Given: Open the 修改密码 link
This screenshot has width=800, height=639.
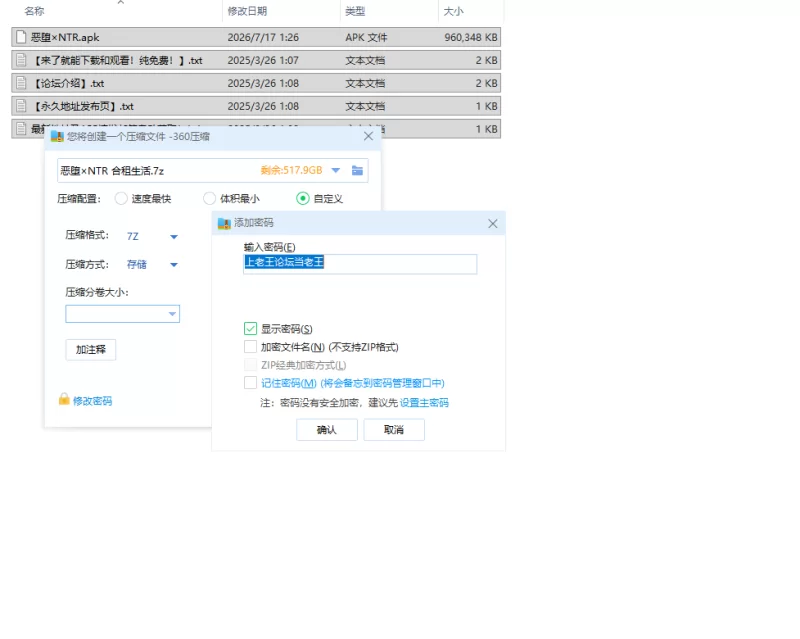Looking at the screenshot, I should (92, 401).
